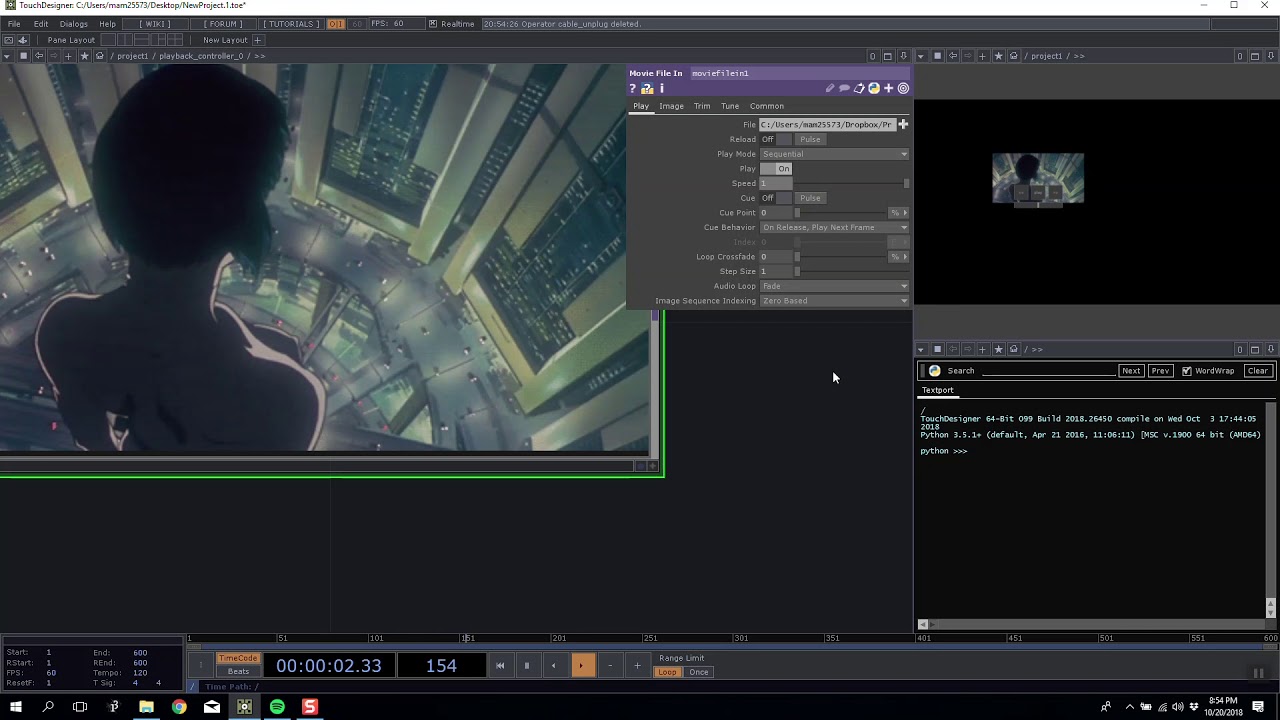This screenshot has width=1280, height=720.
Task: Click the plus icon in the parameter dialog header
Action: coord(888,88)
